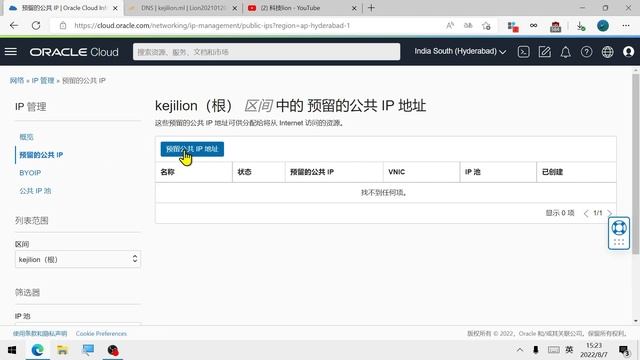Close the YouTube browser tab
640x360 pixels.
(x=354, y=8)
